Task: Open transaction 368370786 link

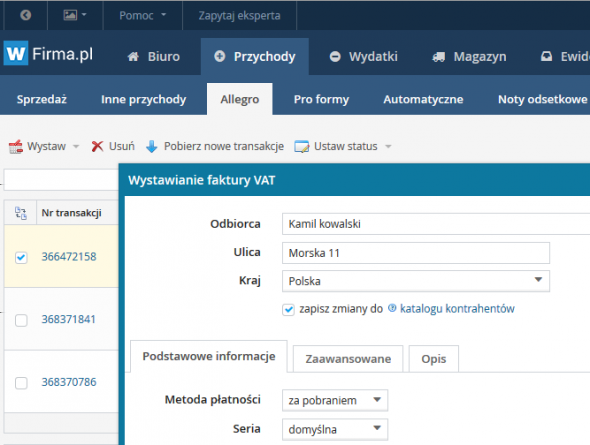Action: (x=69, y=382)
